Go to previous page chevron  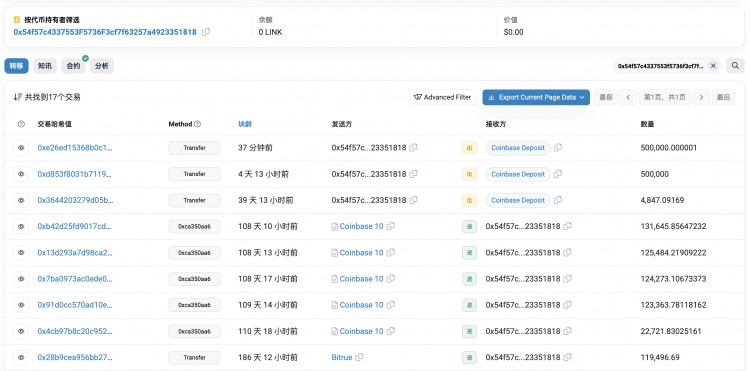pos(628,97)
